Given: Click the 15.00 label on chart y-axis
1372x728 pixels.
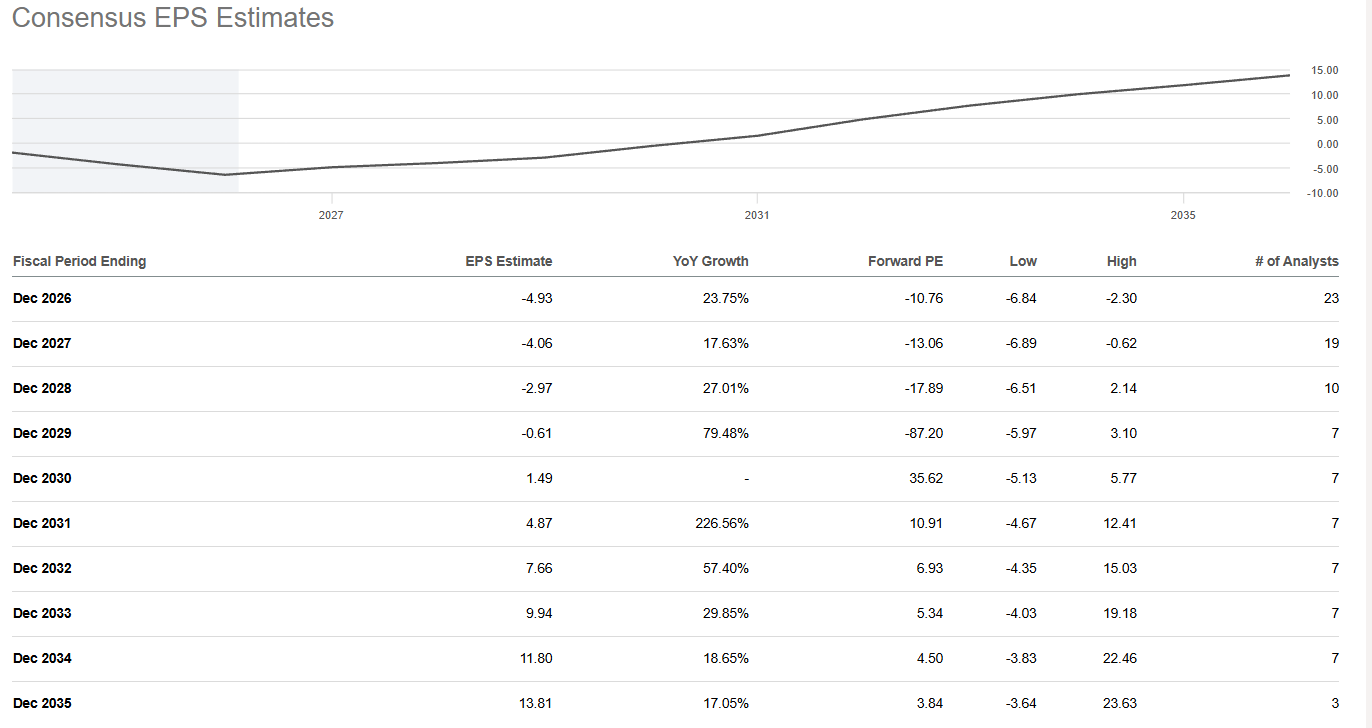Looking at the screenshot, I should tap(1325, 70).
